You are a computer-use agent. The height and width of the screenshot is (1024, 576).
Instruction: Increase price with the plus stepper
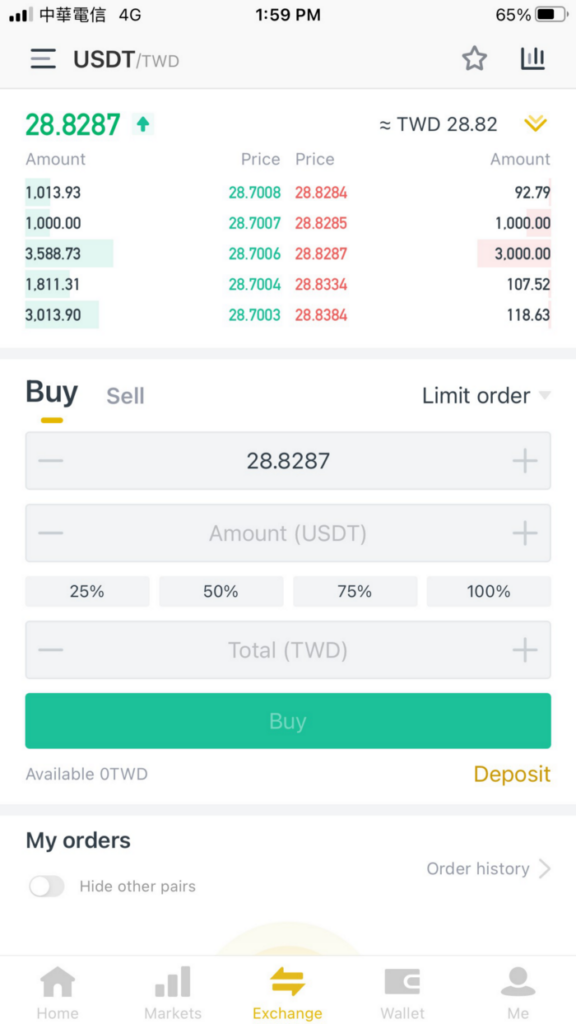coord(524,462)
